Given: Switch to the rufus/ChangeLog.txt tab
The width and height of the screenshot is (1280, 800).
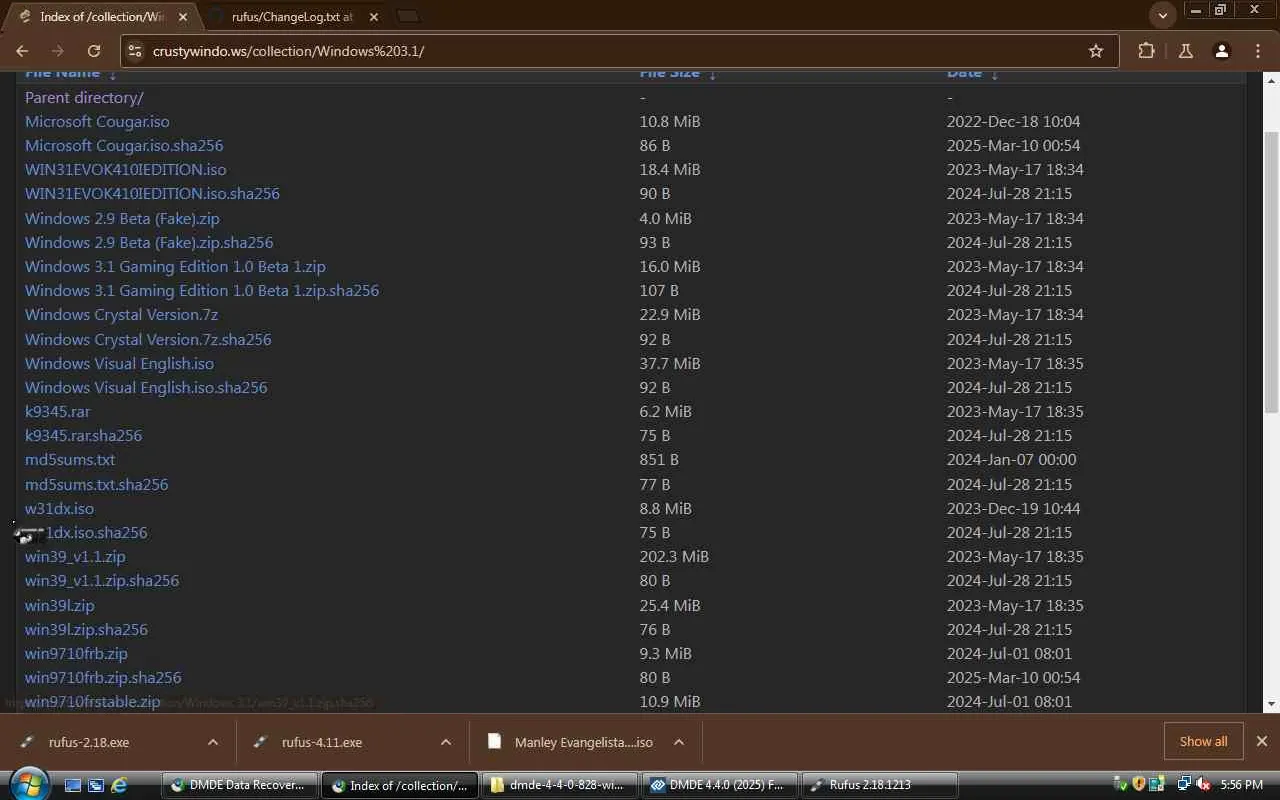Looking at the screenshot, I should tap(292, 17).
